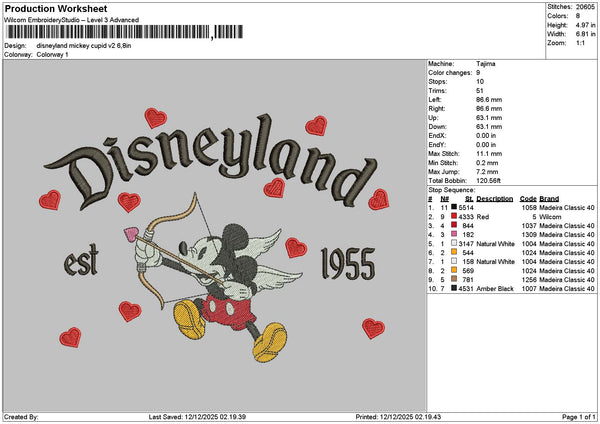The width and height of the screenshot is (600, 424).
Task: Select the orange swatch for stop 544
Action: tap(456, 252)
